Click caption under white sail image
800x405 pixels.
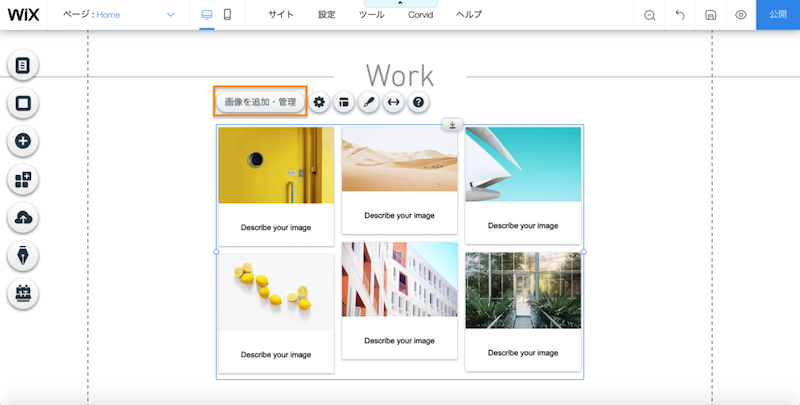pos(523,225)
